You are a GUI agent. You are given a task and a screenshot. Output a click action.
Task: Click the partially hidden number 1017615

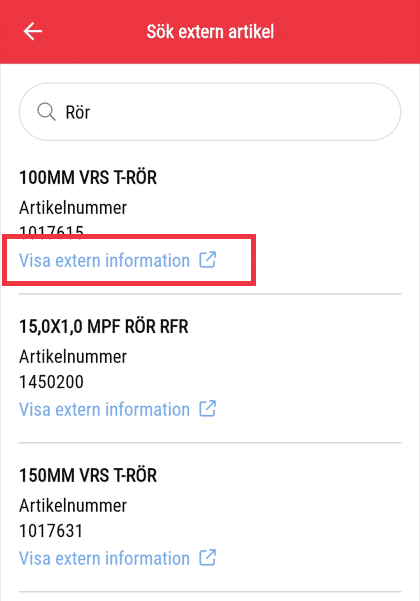point(51,231)
